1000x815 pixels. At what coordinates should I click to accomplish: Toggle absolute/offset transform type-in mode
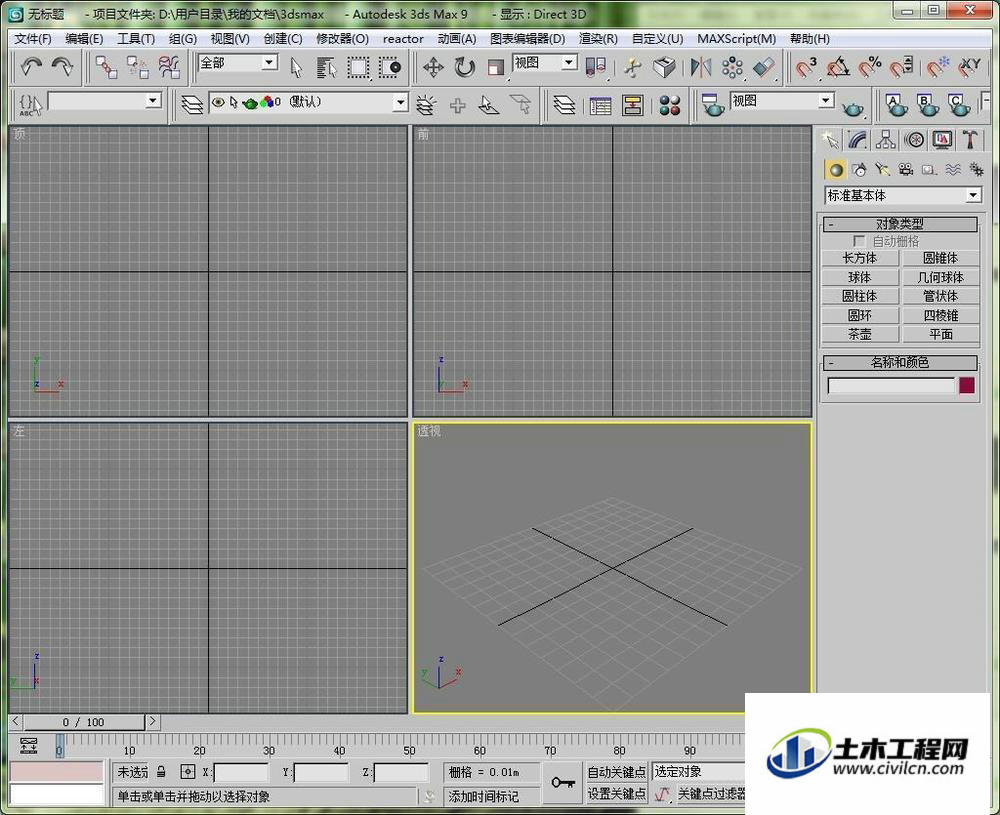188,772
